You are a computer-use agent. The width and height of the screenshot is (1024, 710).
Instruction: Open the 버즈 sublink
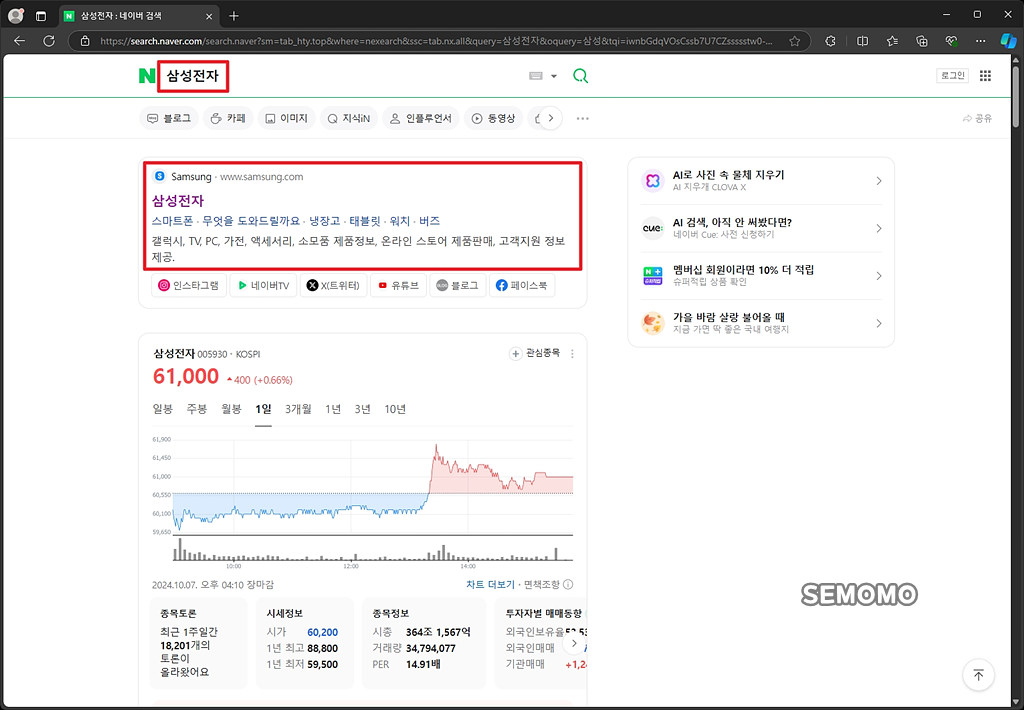point(430,221)
